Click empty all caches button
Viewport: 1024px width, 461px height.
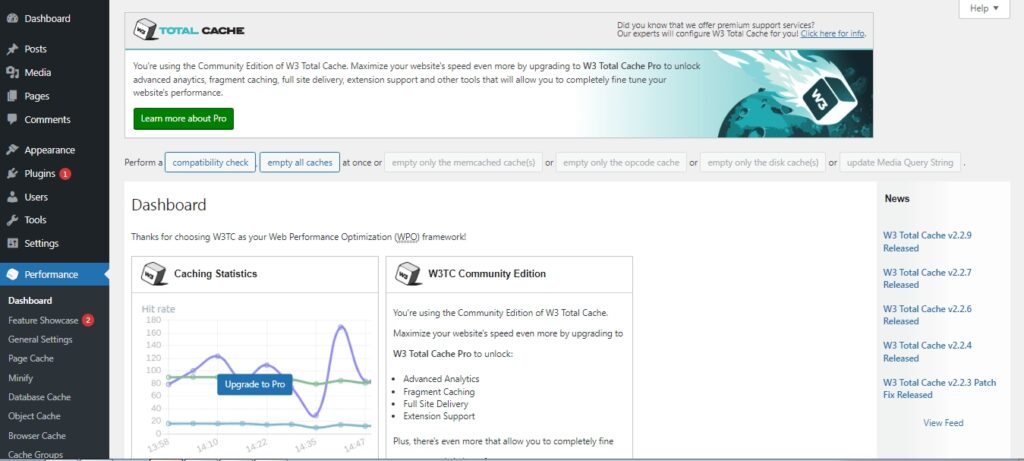[300, 163]
